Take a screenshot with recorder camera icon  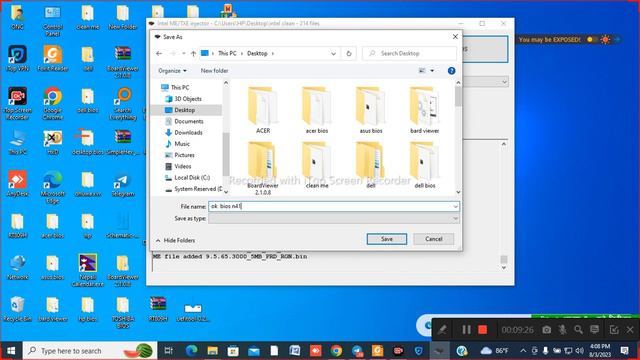(547, 329)
